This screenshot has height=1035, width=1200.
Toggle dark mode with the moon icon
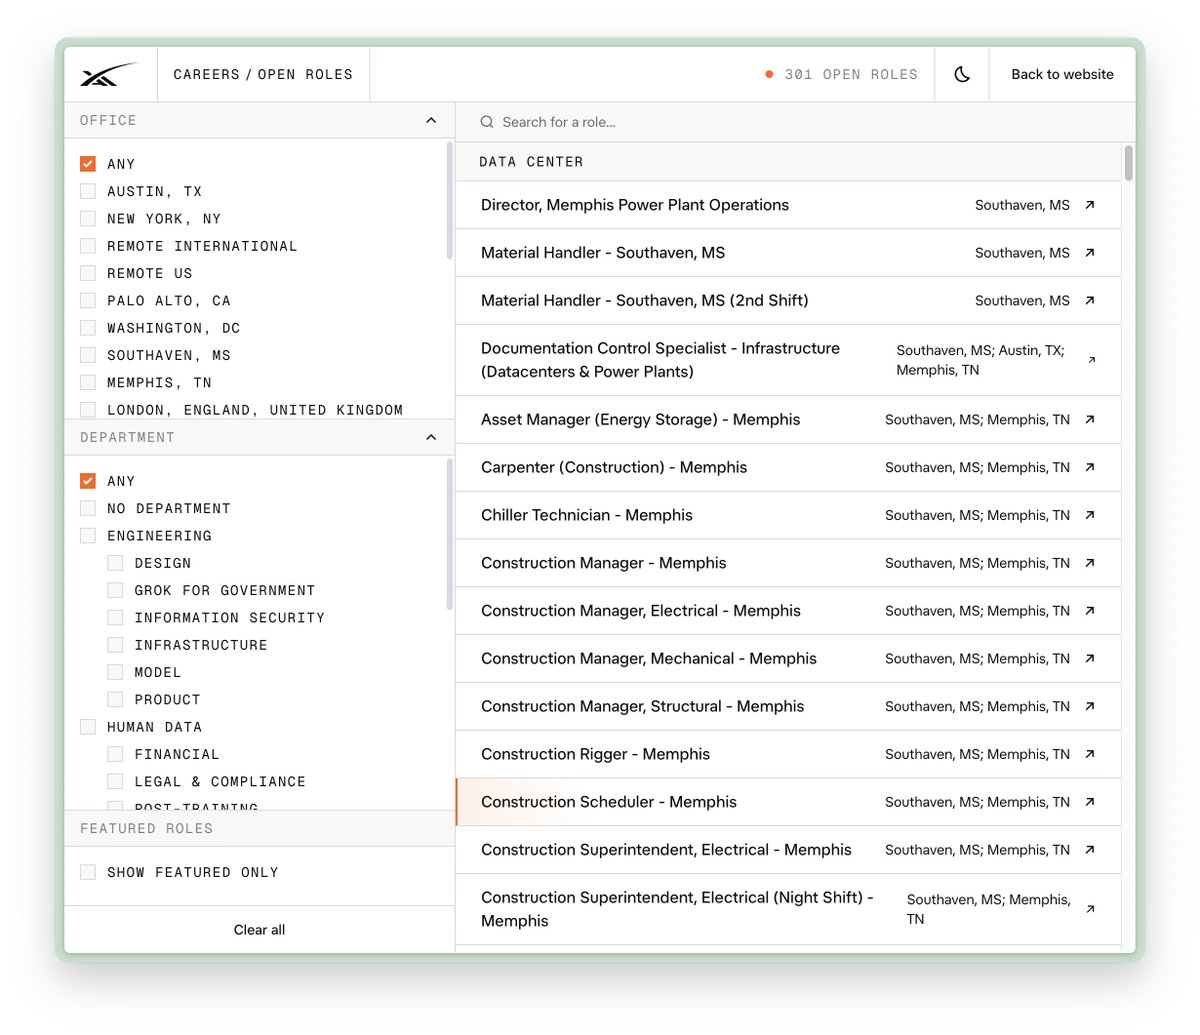(962, 74)
